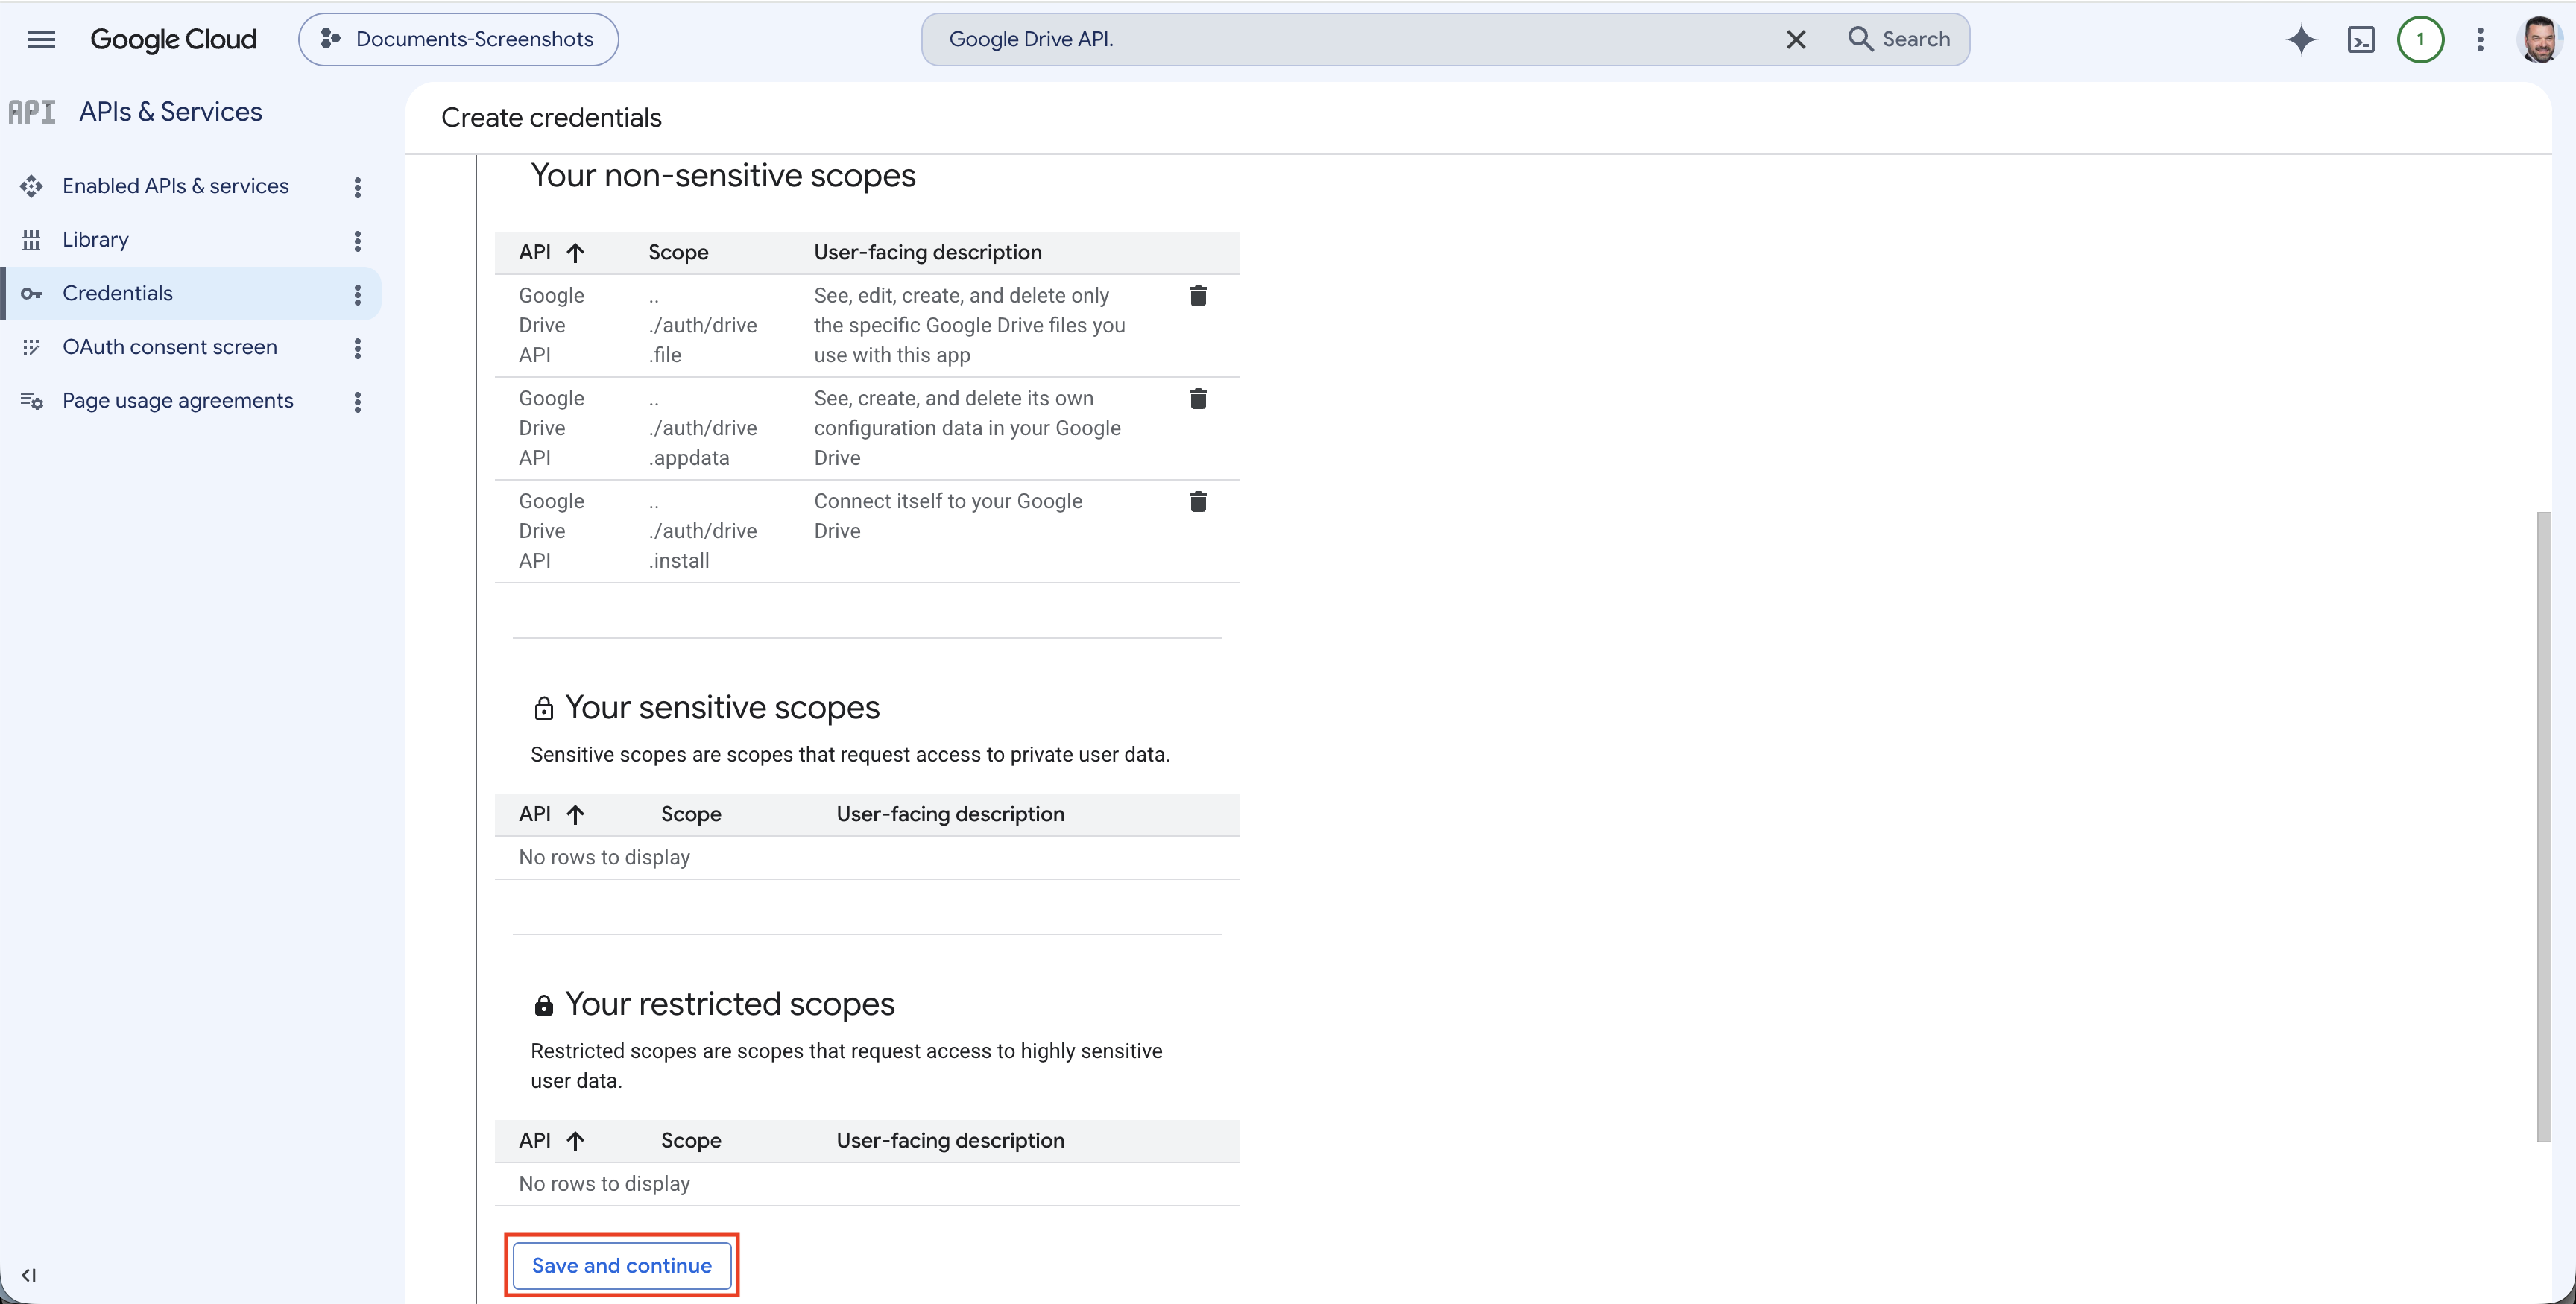This screenshot has width=2576, height=1304.
Task: Click the sensitive scopes lock icon
Action: 543,708
